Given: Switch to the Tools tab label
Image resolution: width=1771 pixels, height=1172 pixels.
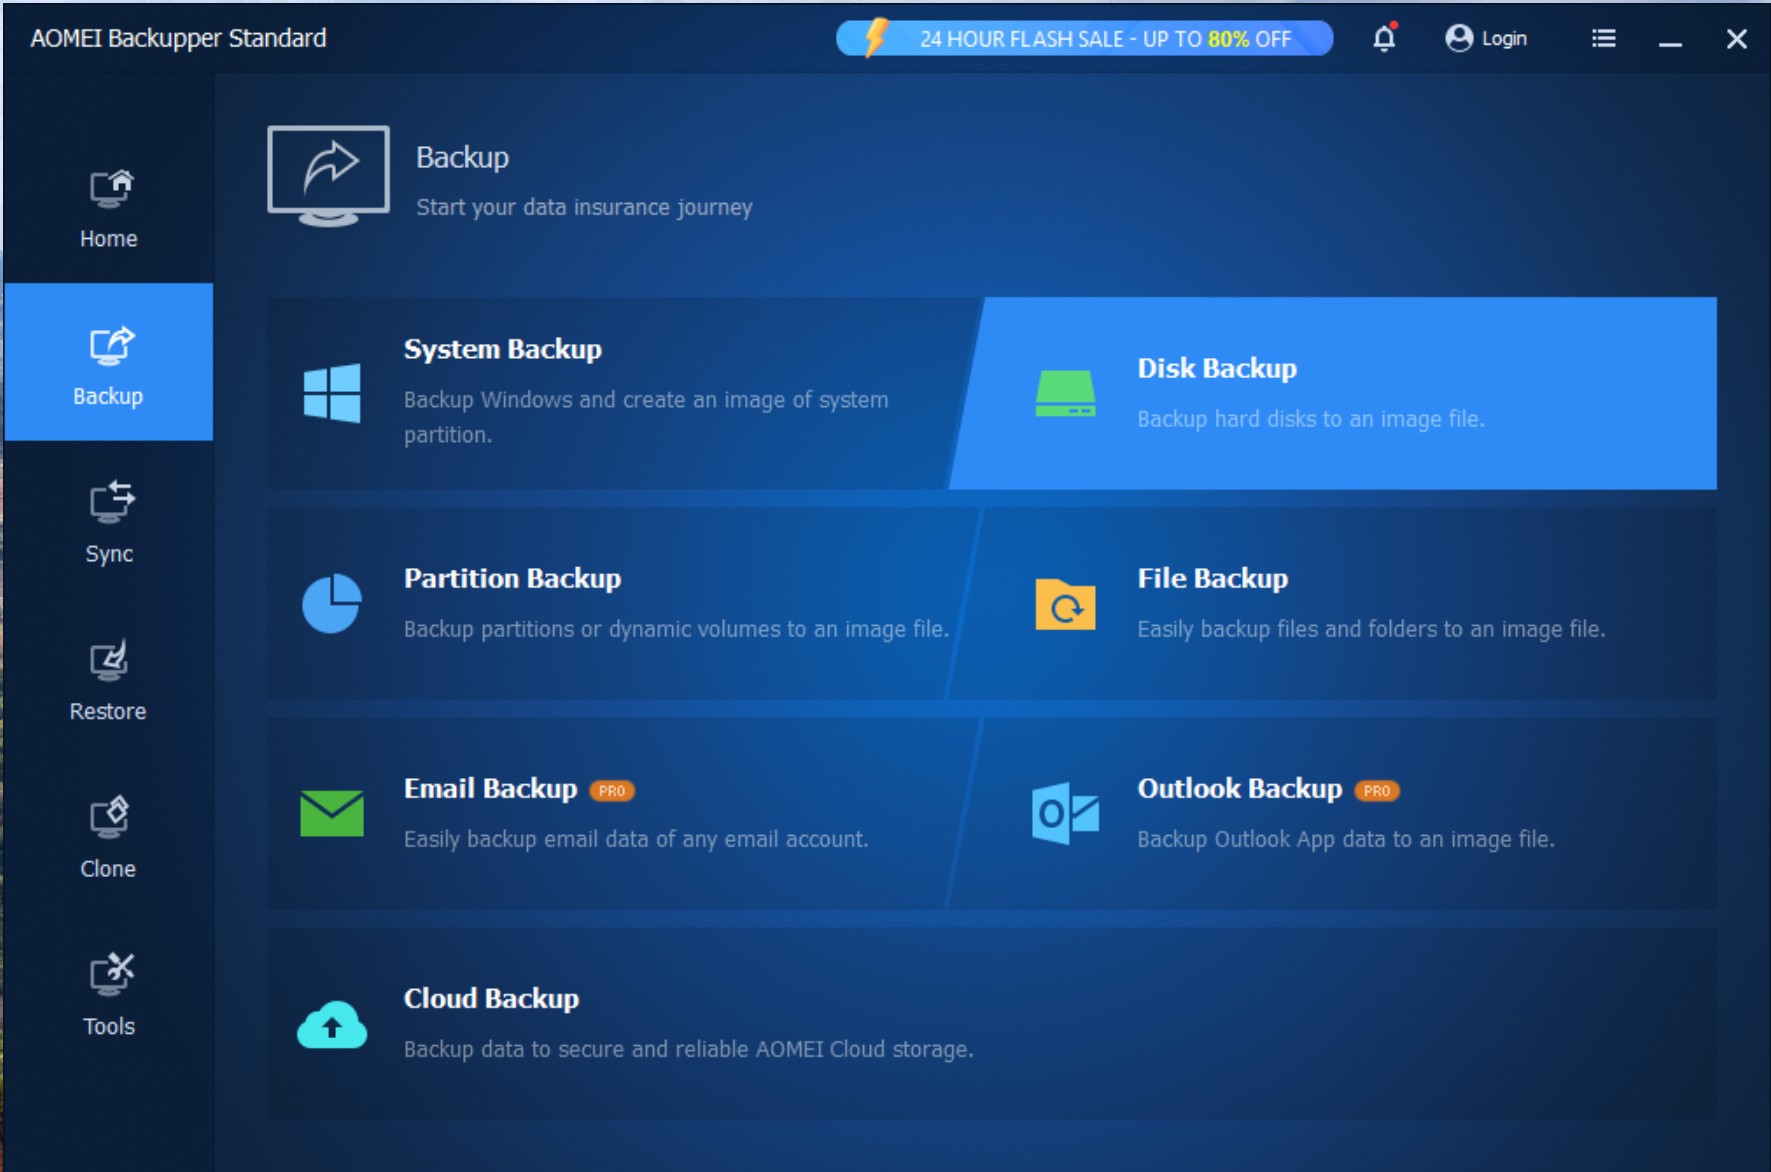Looking at the screenshot, I should click(109, 1026).
